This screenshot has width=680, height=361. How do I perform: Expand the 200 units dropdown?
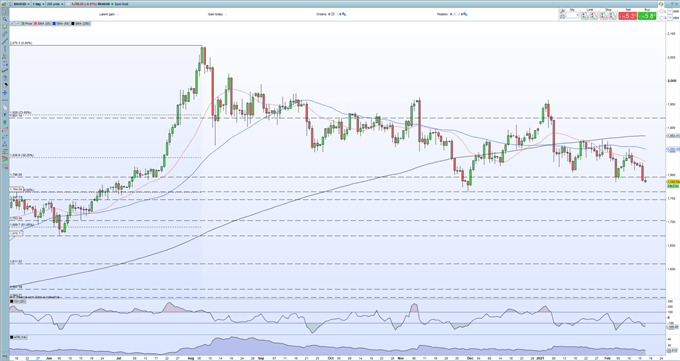tap(55, 4)
